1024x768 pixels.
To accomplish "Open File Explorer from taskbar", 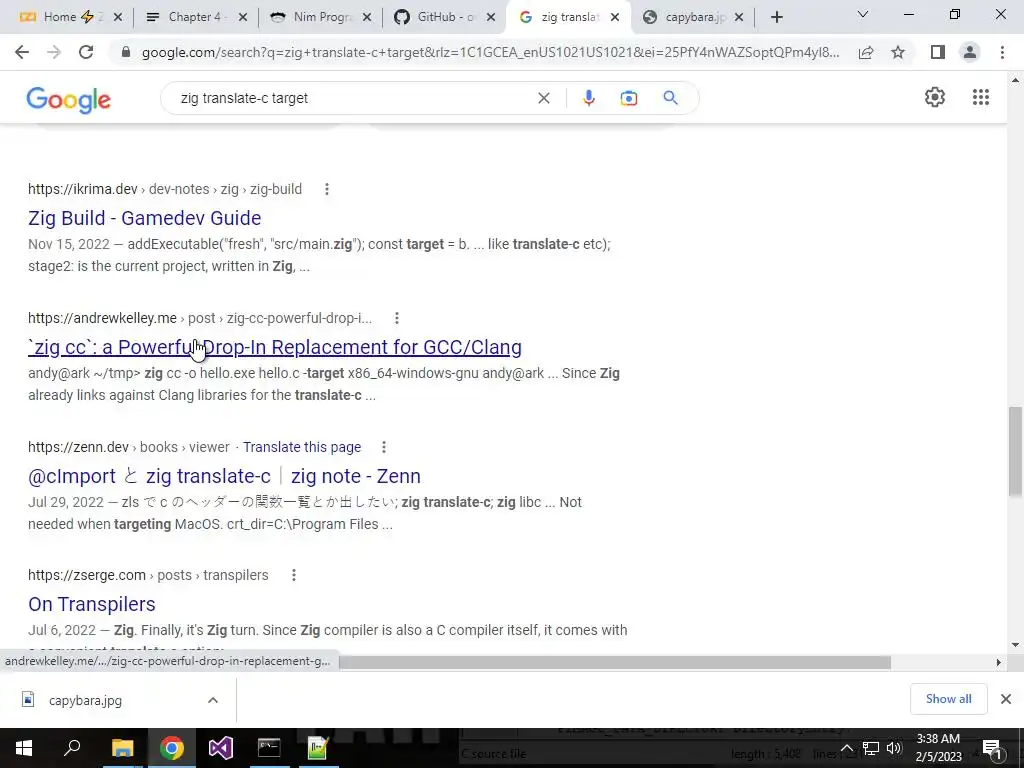I will click(122, 748).
